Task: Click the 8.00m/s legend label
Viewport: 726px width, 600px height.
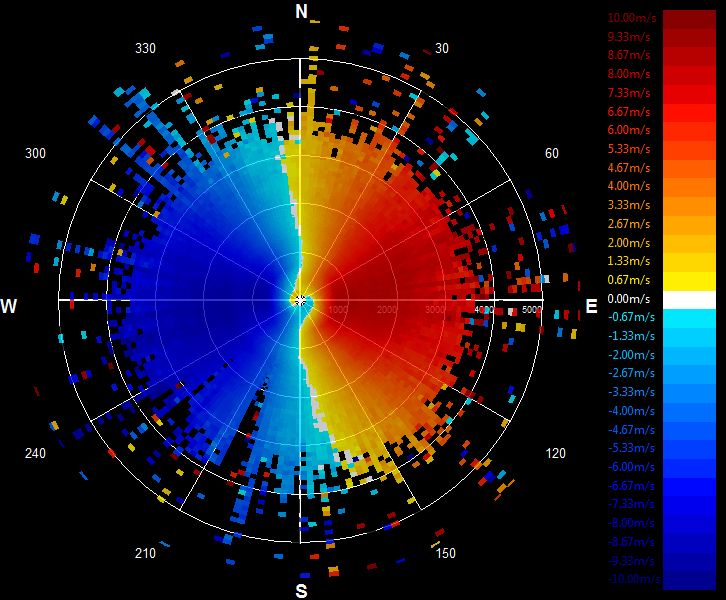Action: pyautogui.click(x=629, y=74)
